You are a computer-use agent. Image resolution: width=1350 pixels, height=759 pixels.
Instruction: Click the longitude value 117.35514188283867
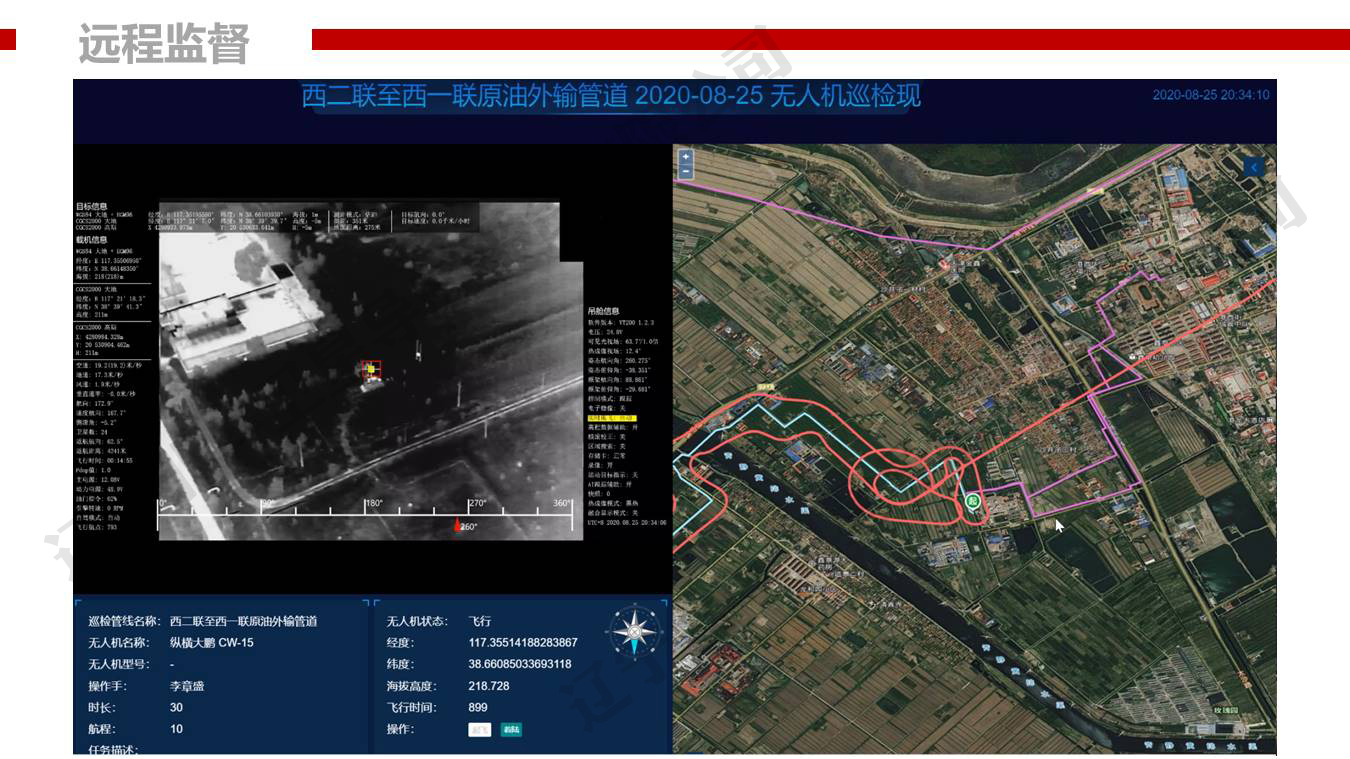click(x=522, y=643)
